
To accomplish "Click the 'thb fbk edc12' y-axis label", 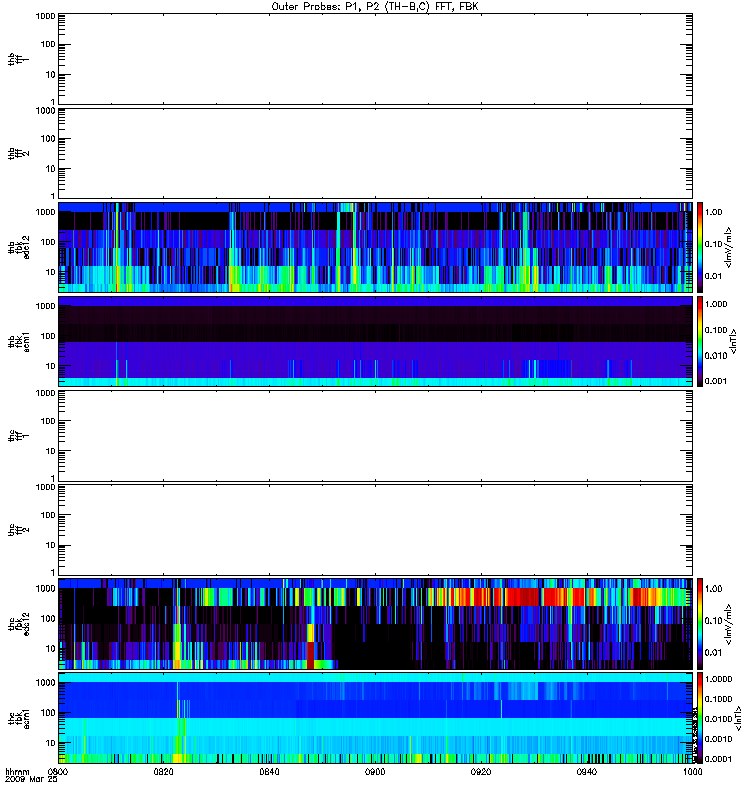I will point(19,247).
